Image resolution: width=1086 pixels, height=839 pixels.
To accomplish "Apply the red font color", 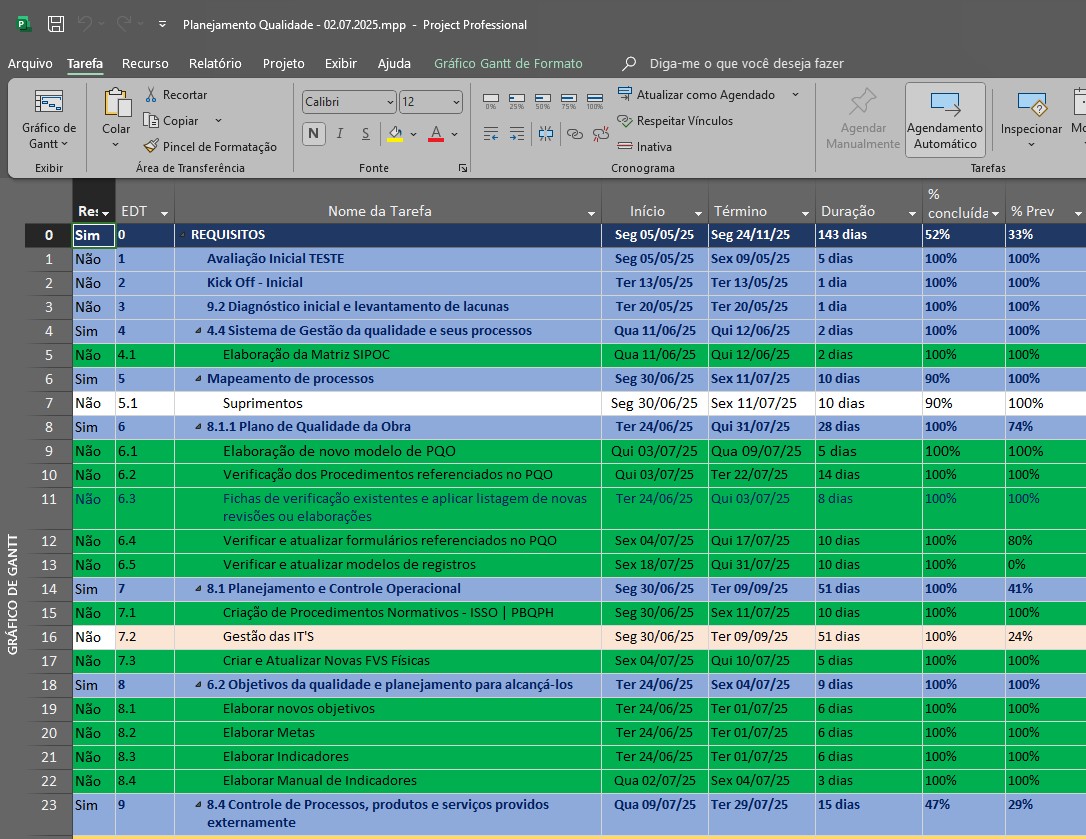I will 436,134.
